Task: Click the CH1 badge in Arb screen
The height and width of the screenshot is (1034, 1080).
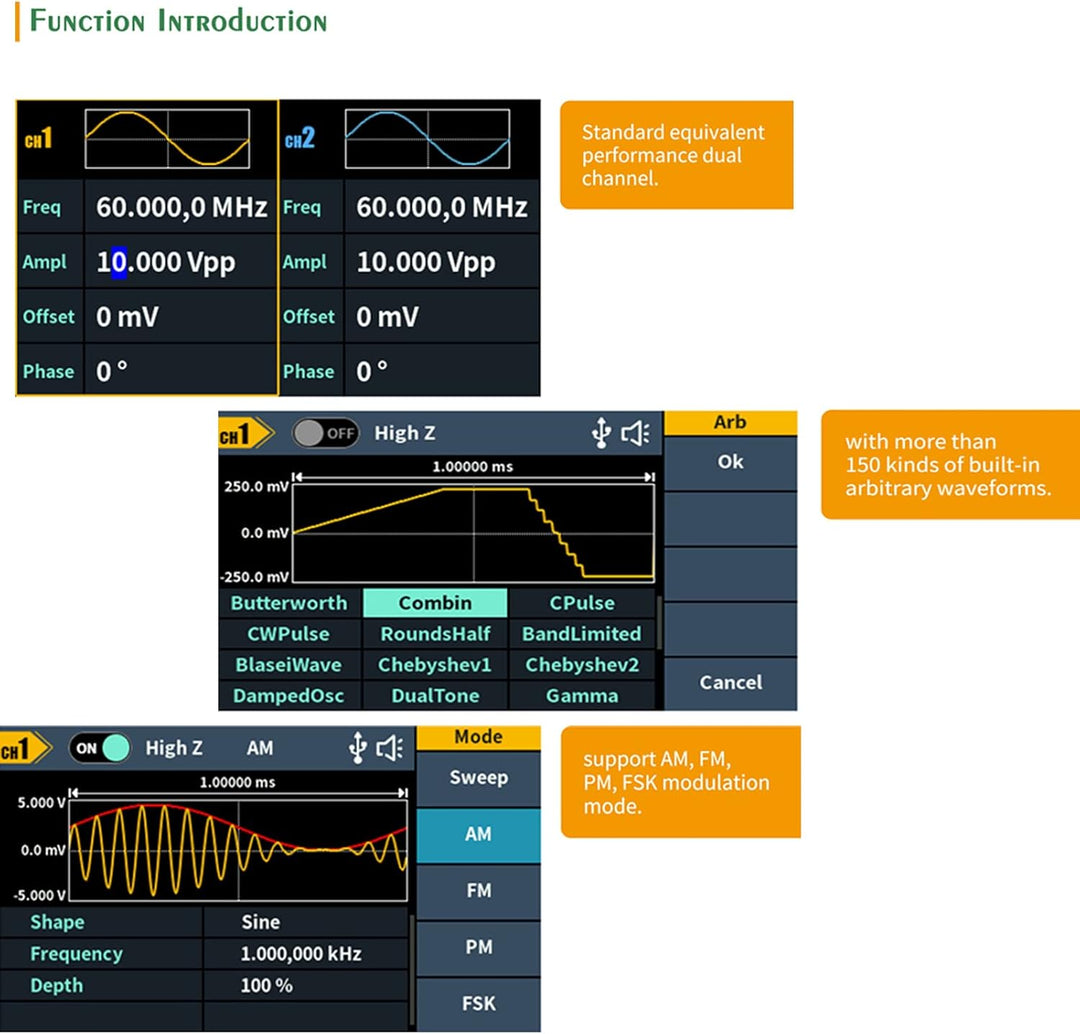Action: (x=244, y=434)
